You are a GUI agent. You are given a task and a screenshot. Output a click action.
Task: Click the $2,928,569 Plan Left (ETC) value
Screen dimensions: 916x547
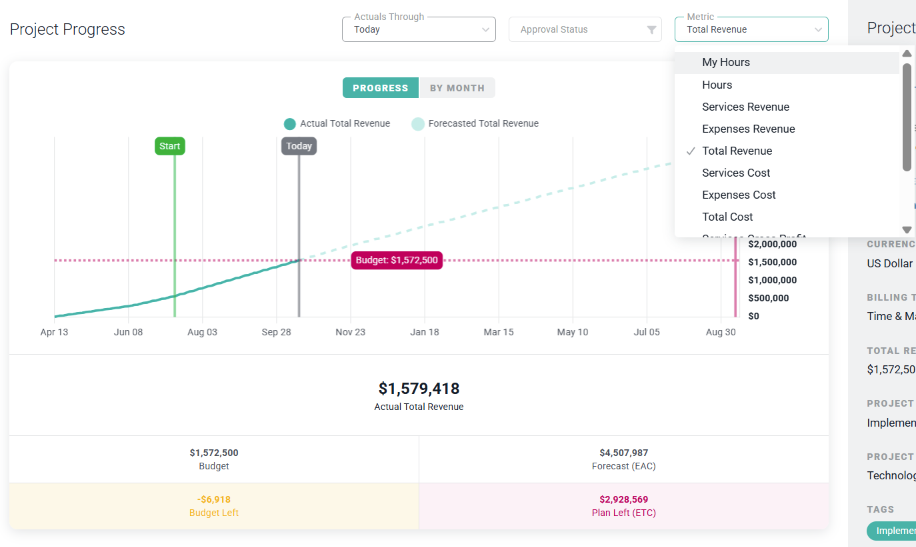pyautogui.click(x=623, y=500)
